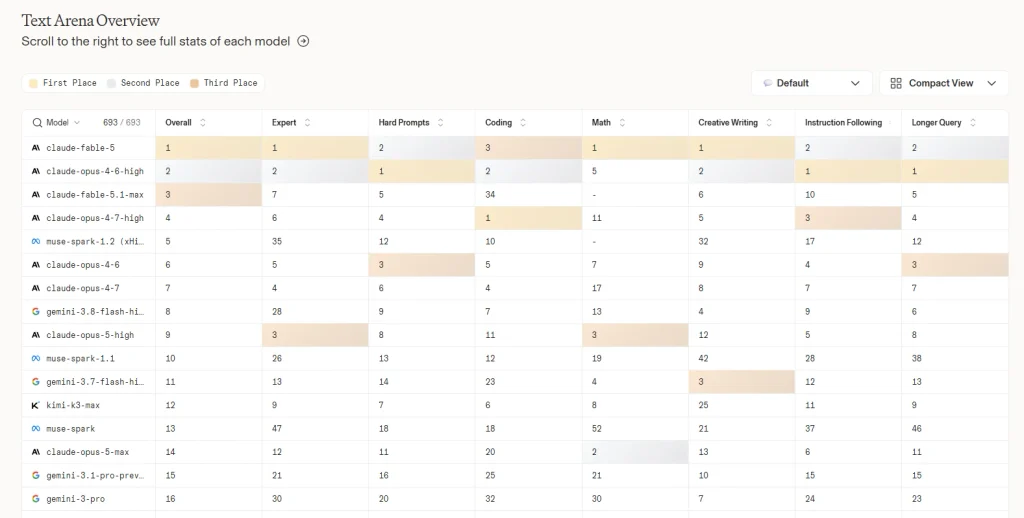Click the Second Place legend swatch
Screen dimensions: 1024x518
tap(111, 83)
